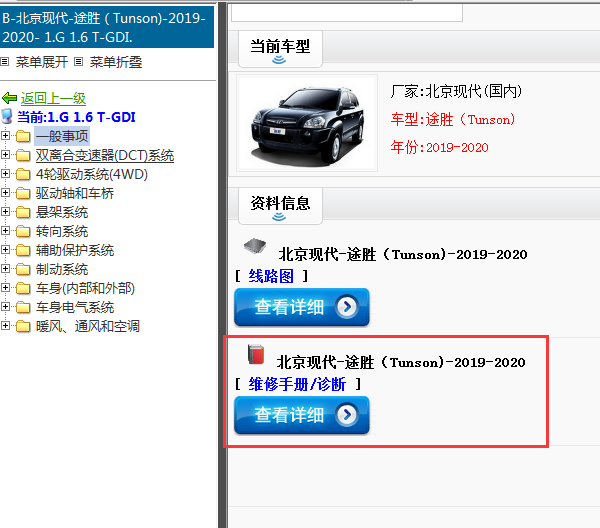This screenshot has width=600, height=528.
Task: Expand the 4轮驱动系统(4WD) node
Action: [5, 173]
